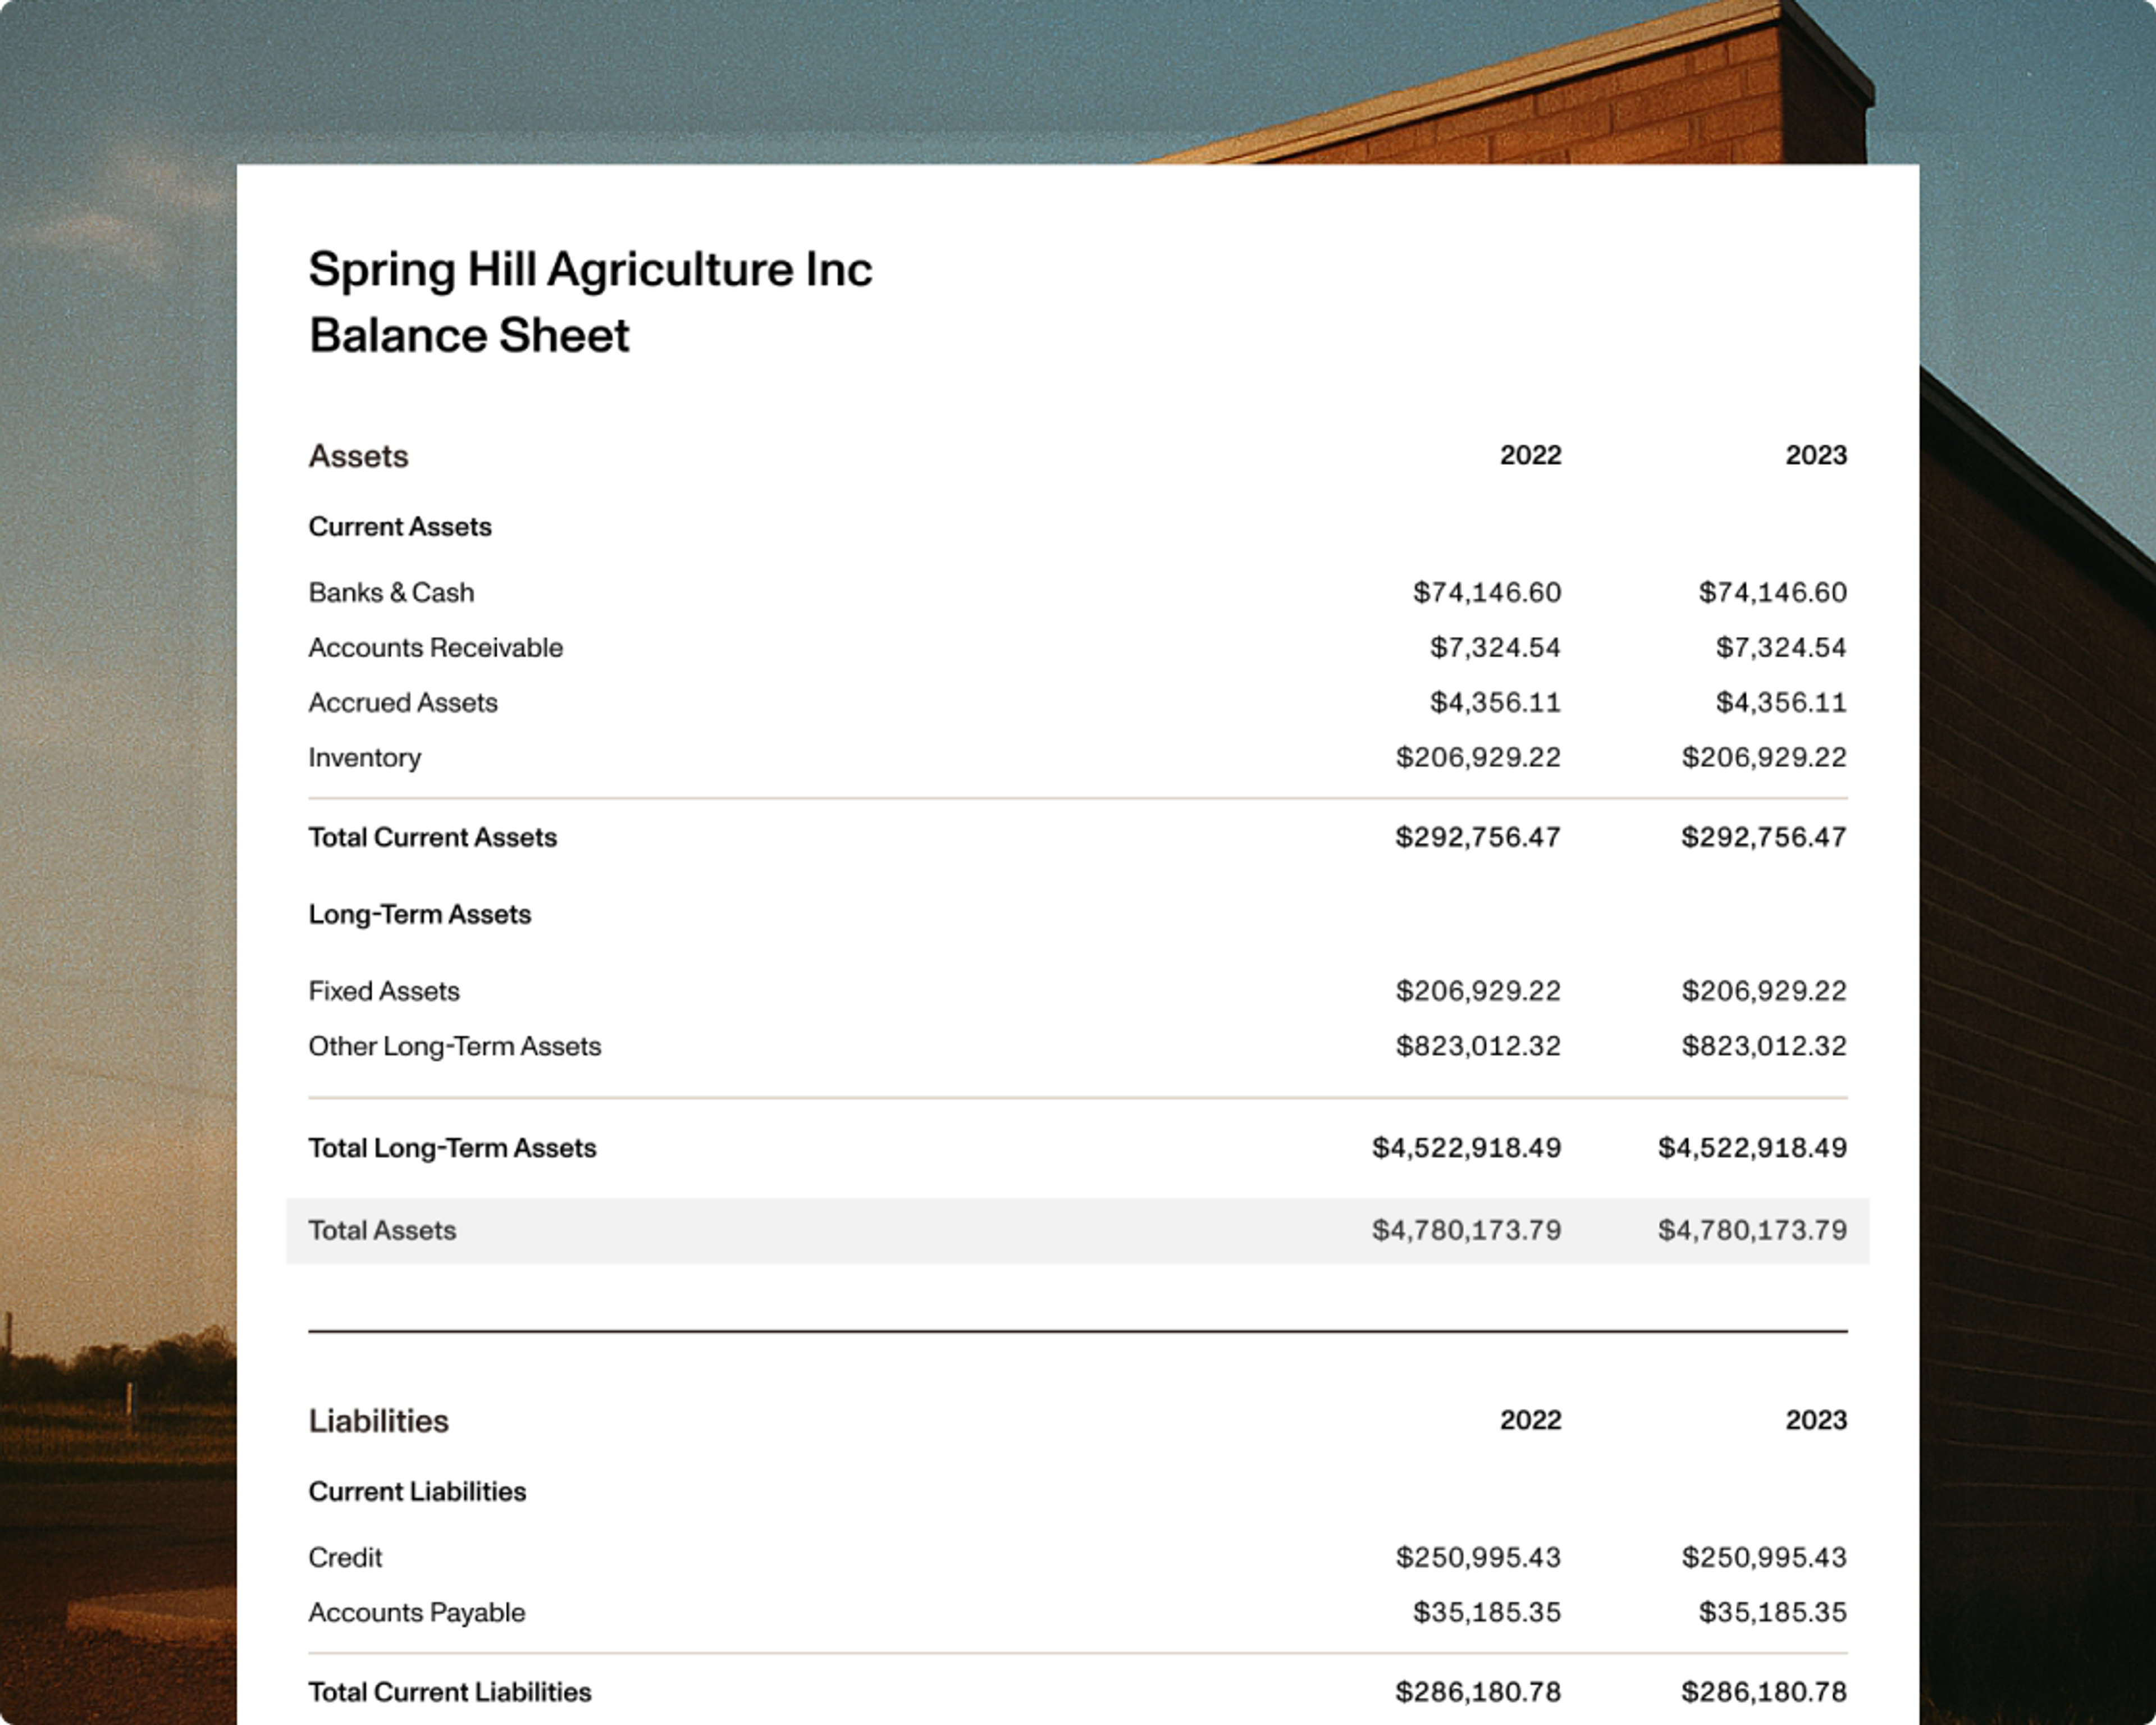Click the Accounts Payable label
This screenshot has width=2156, height=1725.
tap(416, 1612)
